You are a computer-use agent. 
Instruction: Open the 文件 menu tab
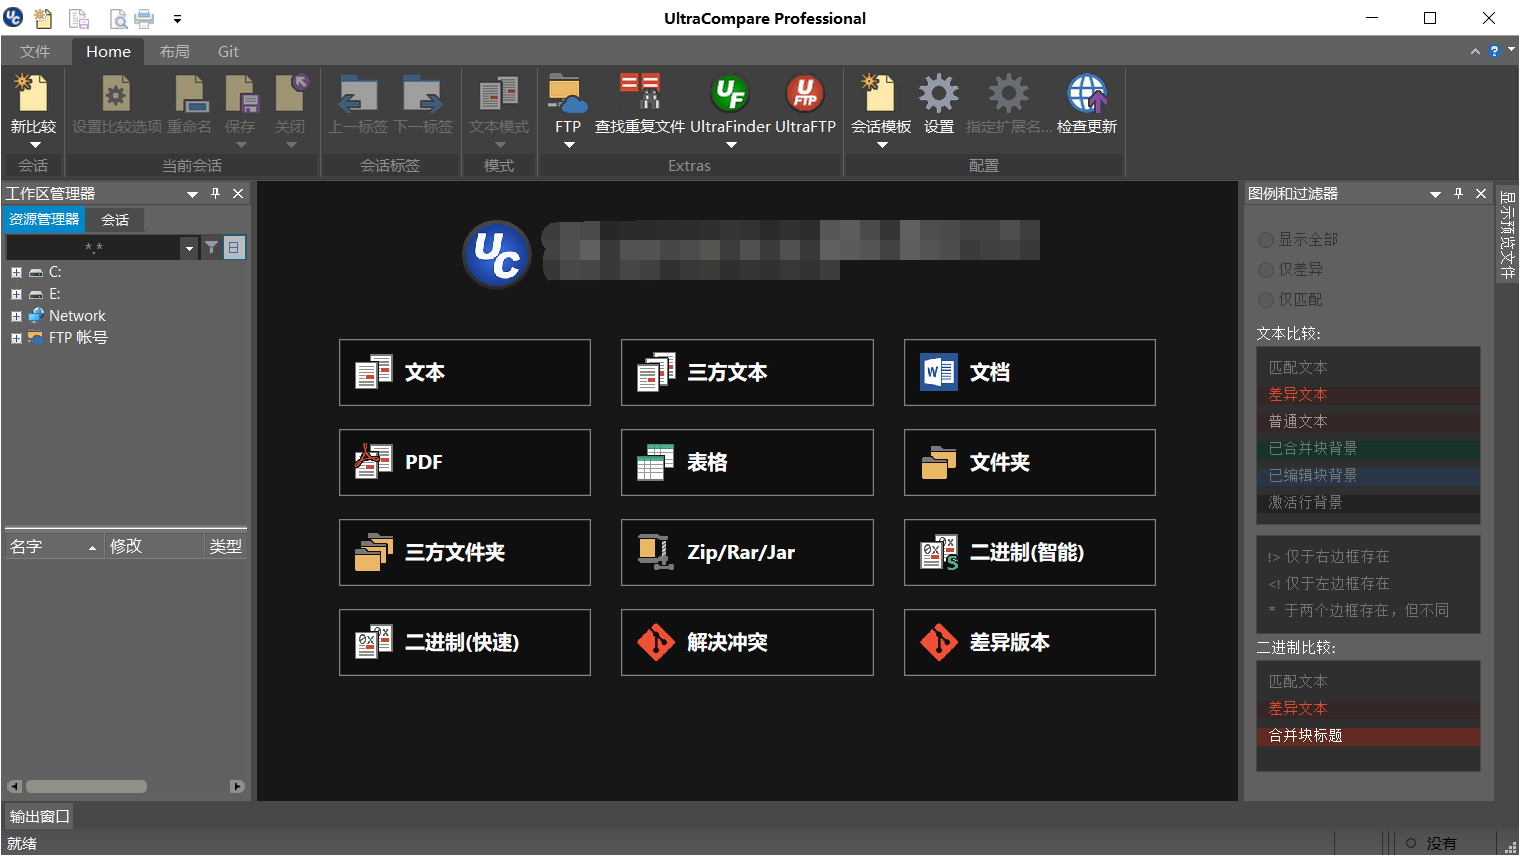(35, 51)
